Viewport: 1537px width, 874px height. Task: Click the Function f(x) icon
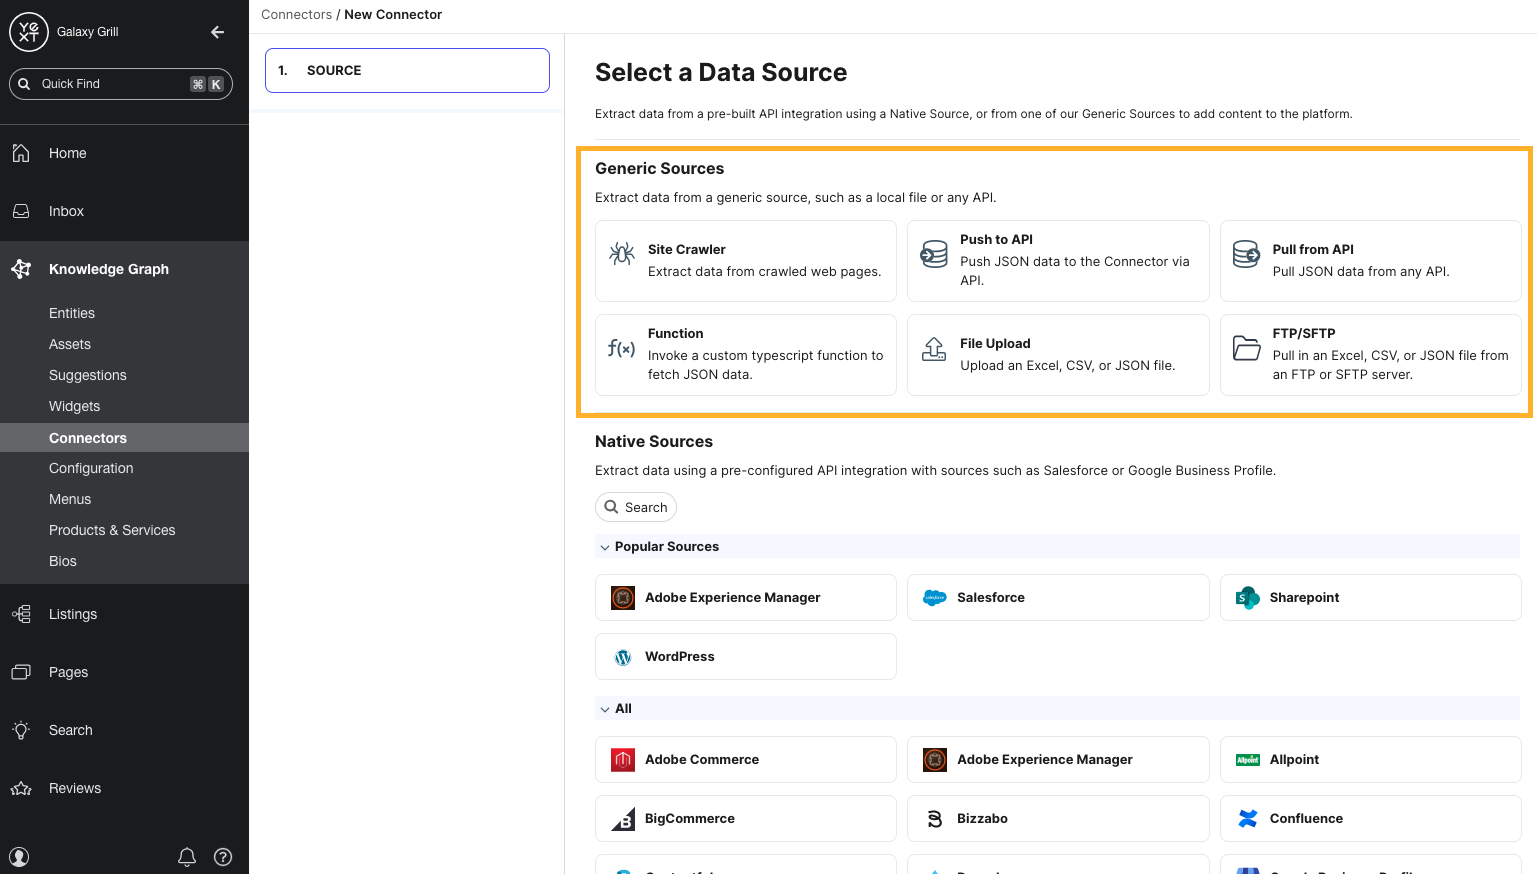[622, 348]
